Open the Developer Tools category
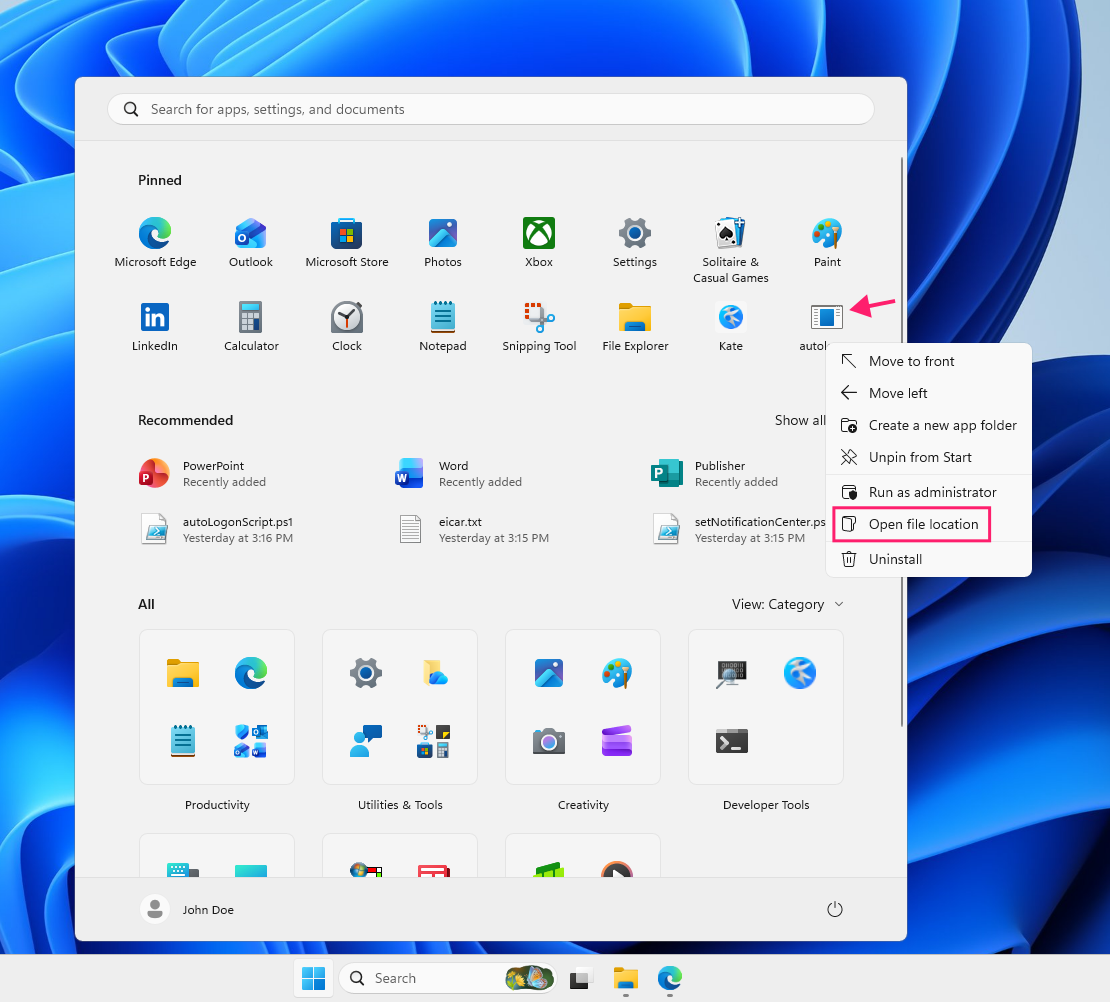 pyautogui.click(x=765, y=707)
